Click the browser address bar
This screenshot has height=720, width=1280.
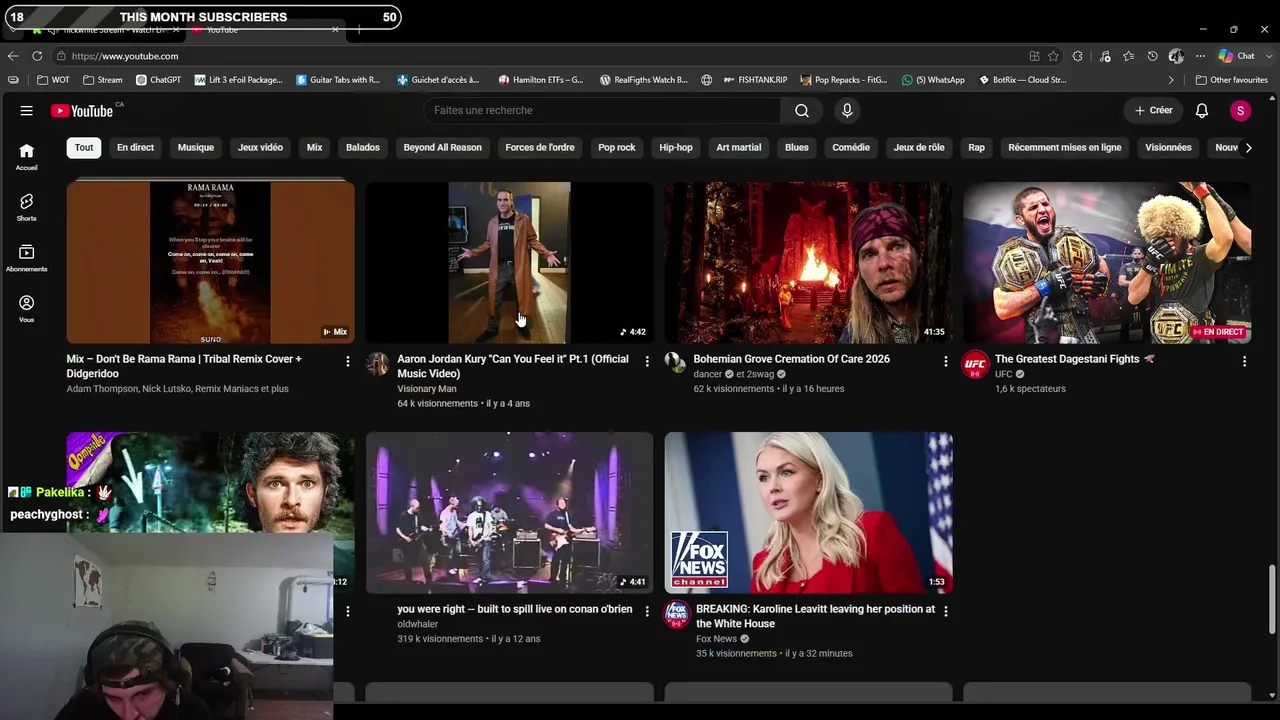[x=540, y=56]
